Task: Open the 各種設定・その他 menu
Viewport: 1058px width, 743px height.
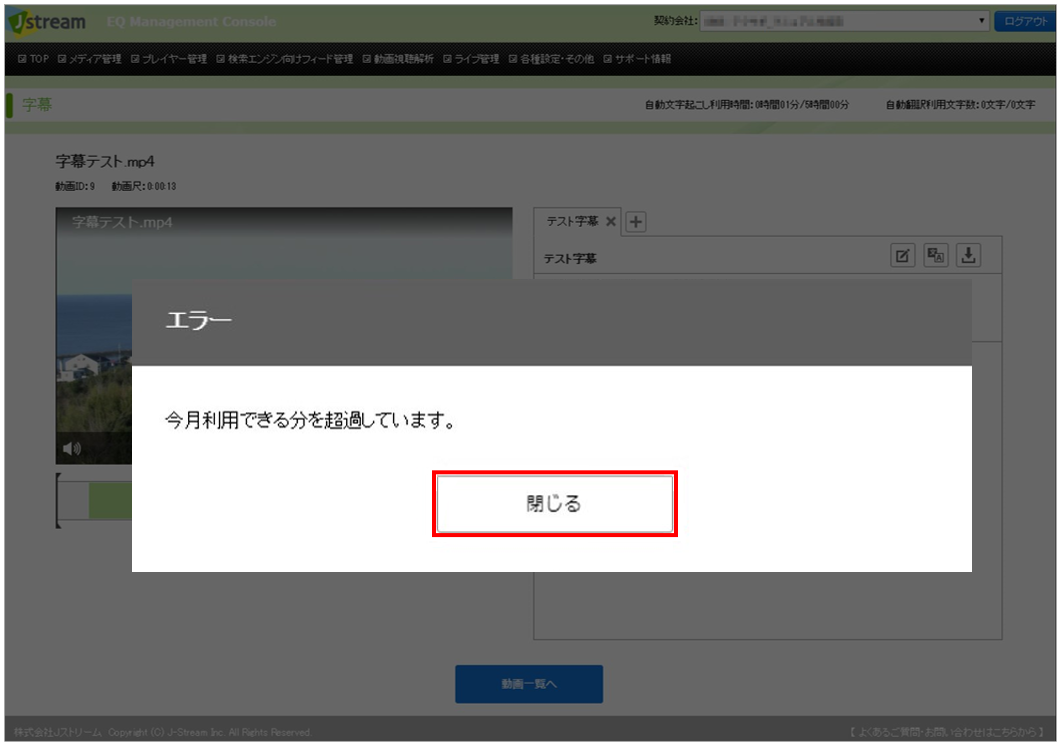Action: tap(551, 59)
